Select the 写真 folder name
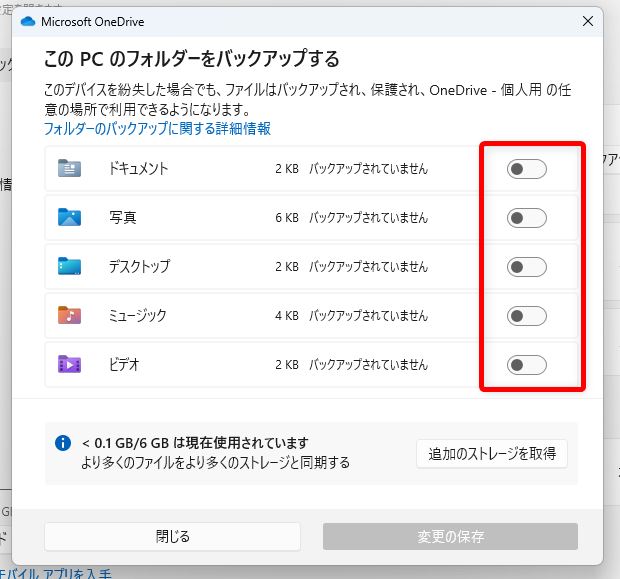Screen dimensions: 620x579 coord(123,218)
